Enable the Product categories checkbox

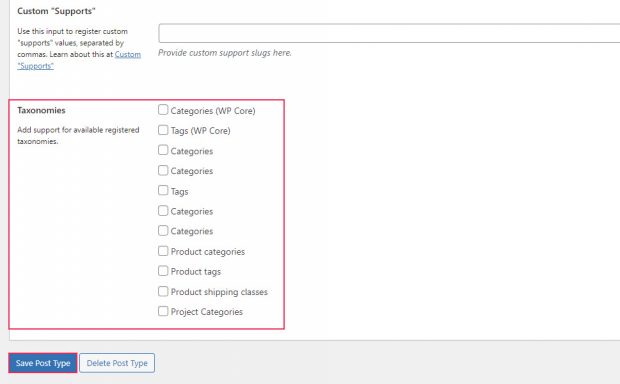[x=163, y=251]
